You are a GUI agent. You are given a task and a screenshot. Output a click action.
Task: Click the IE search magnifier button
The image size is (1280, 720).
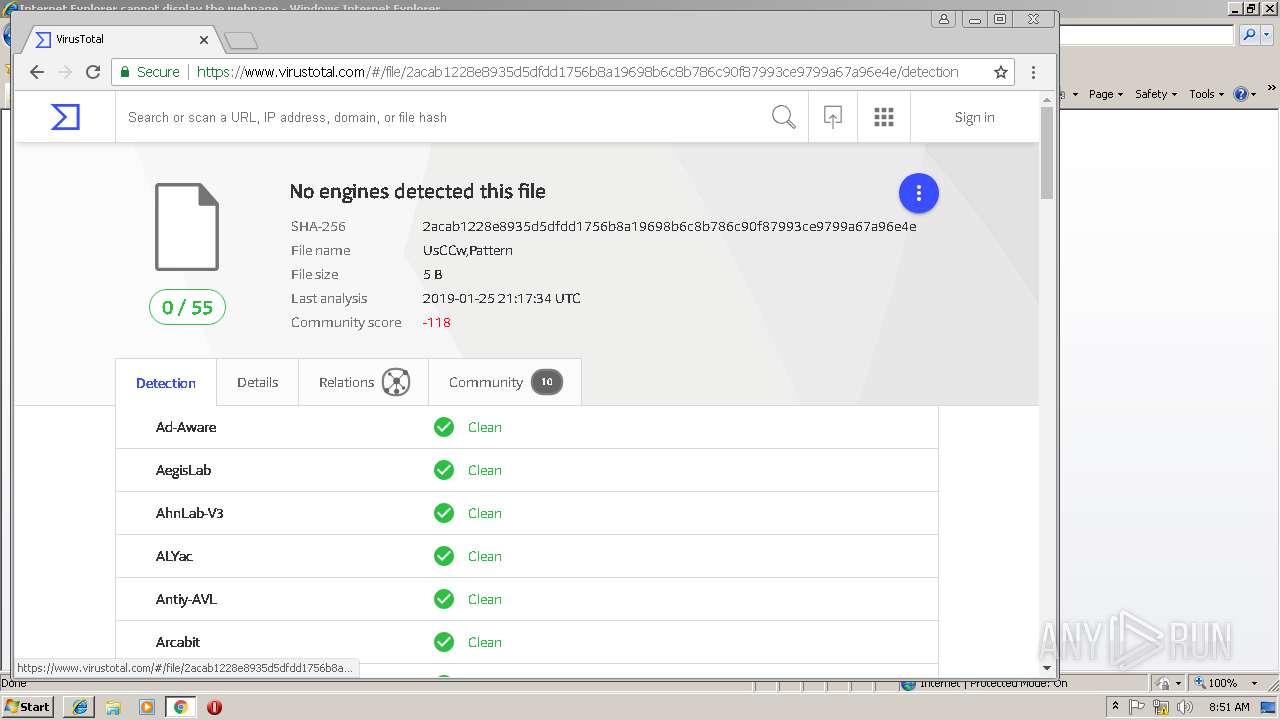[1249, 35]
